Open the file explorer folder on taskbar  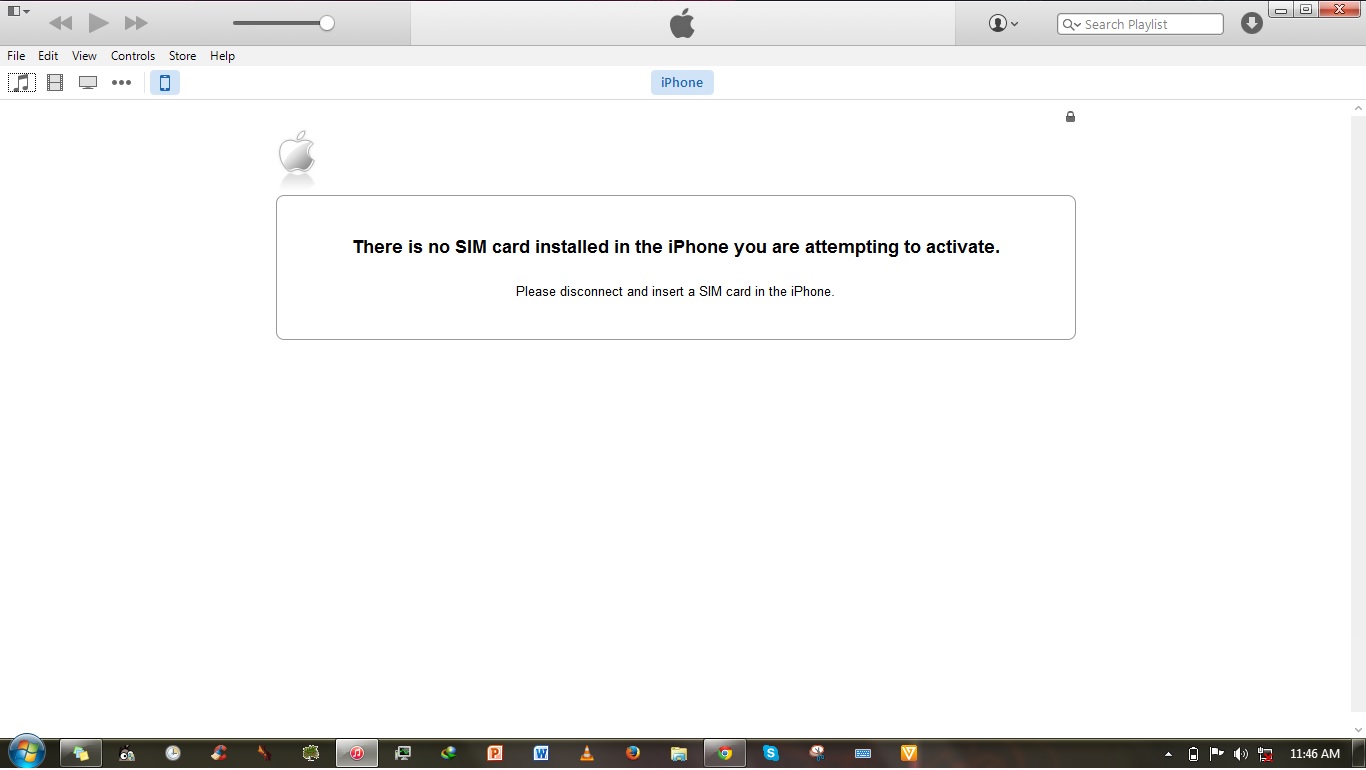pyautogui.click(x=679, y=754)
